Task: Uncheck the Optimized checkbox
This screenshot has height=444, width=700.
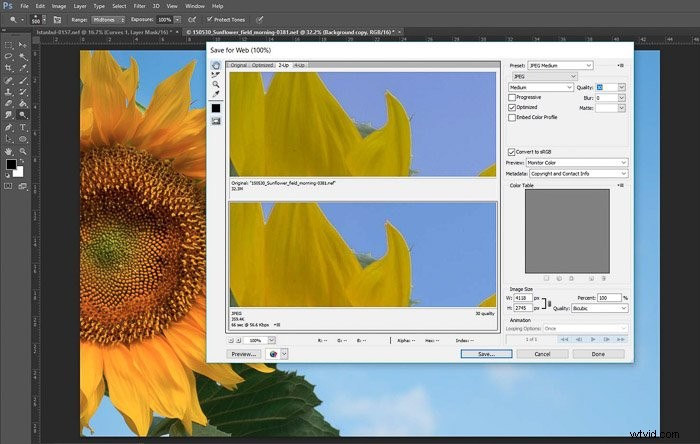Action: (x=512, y=108)
